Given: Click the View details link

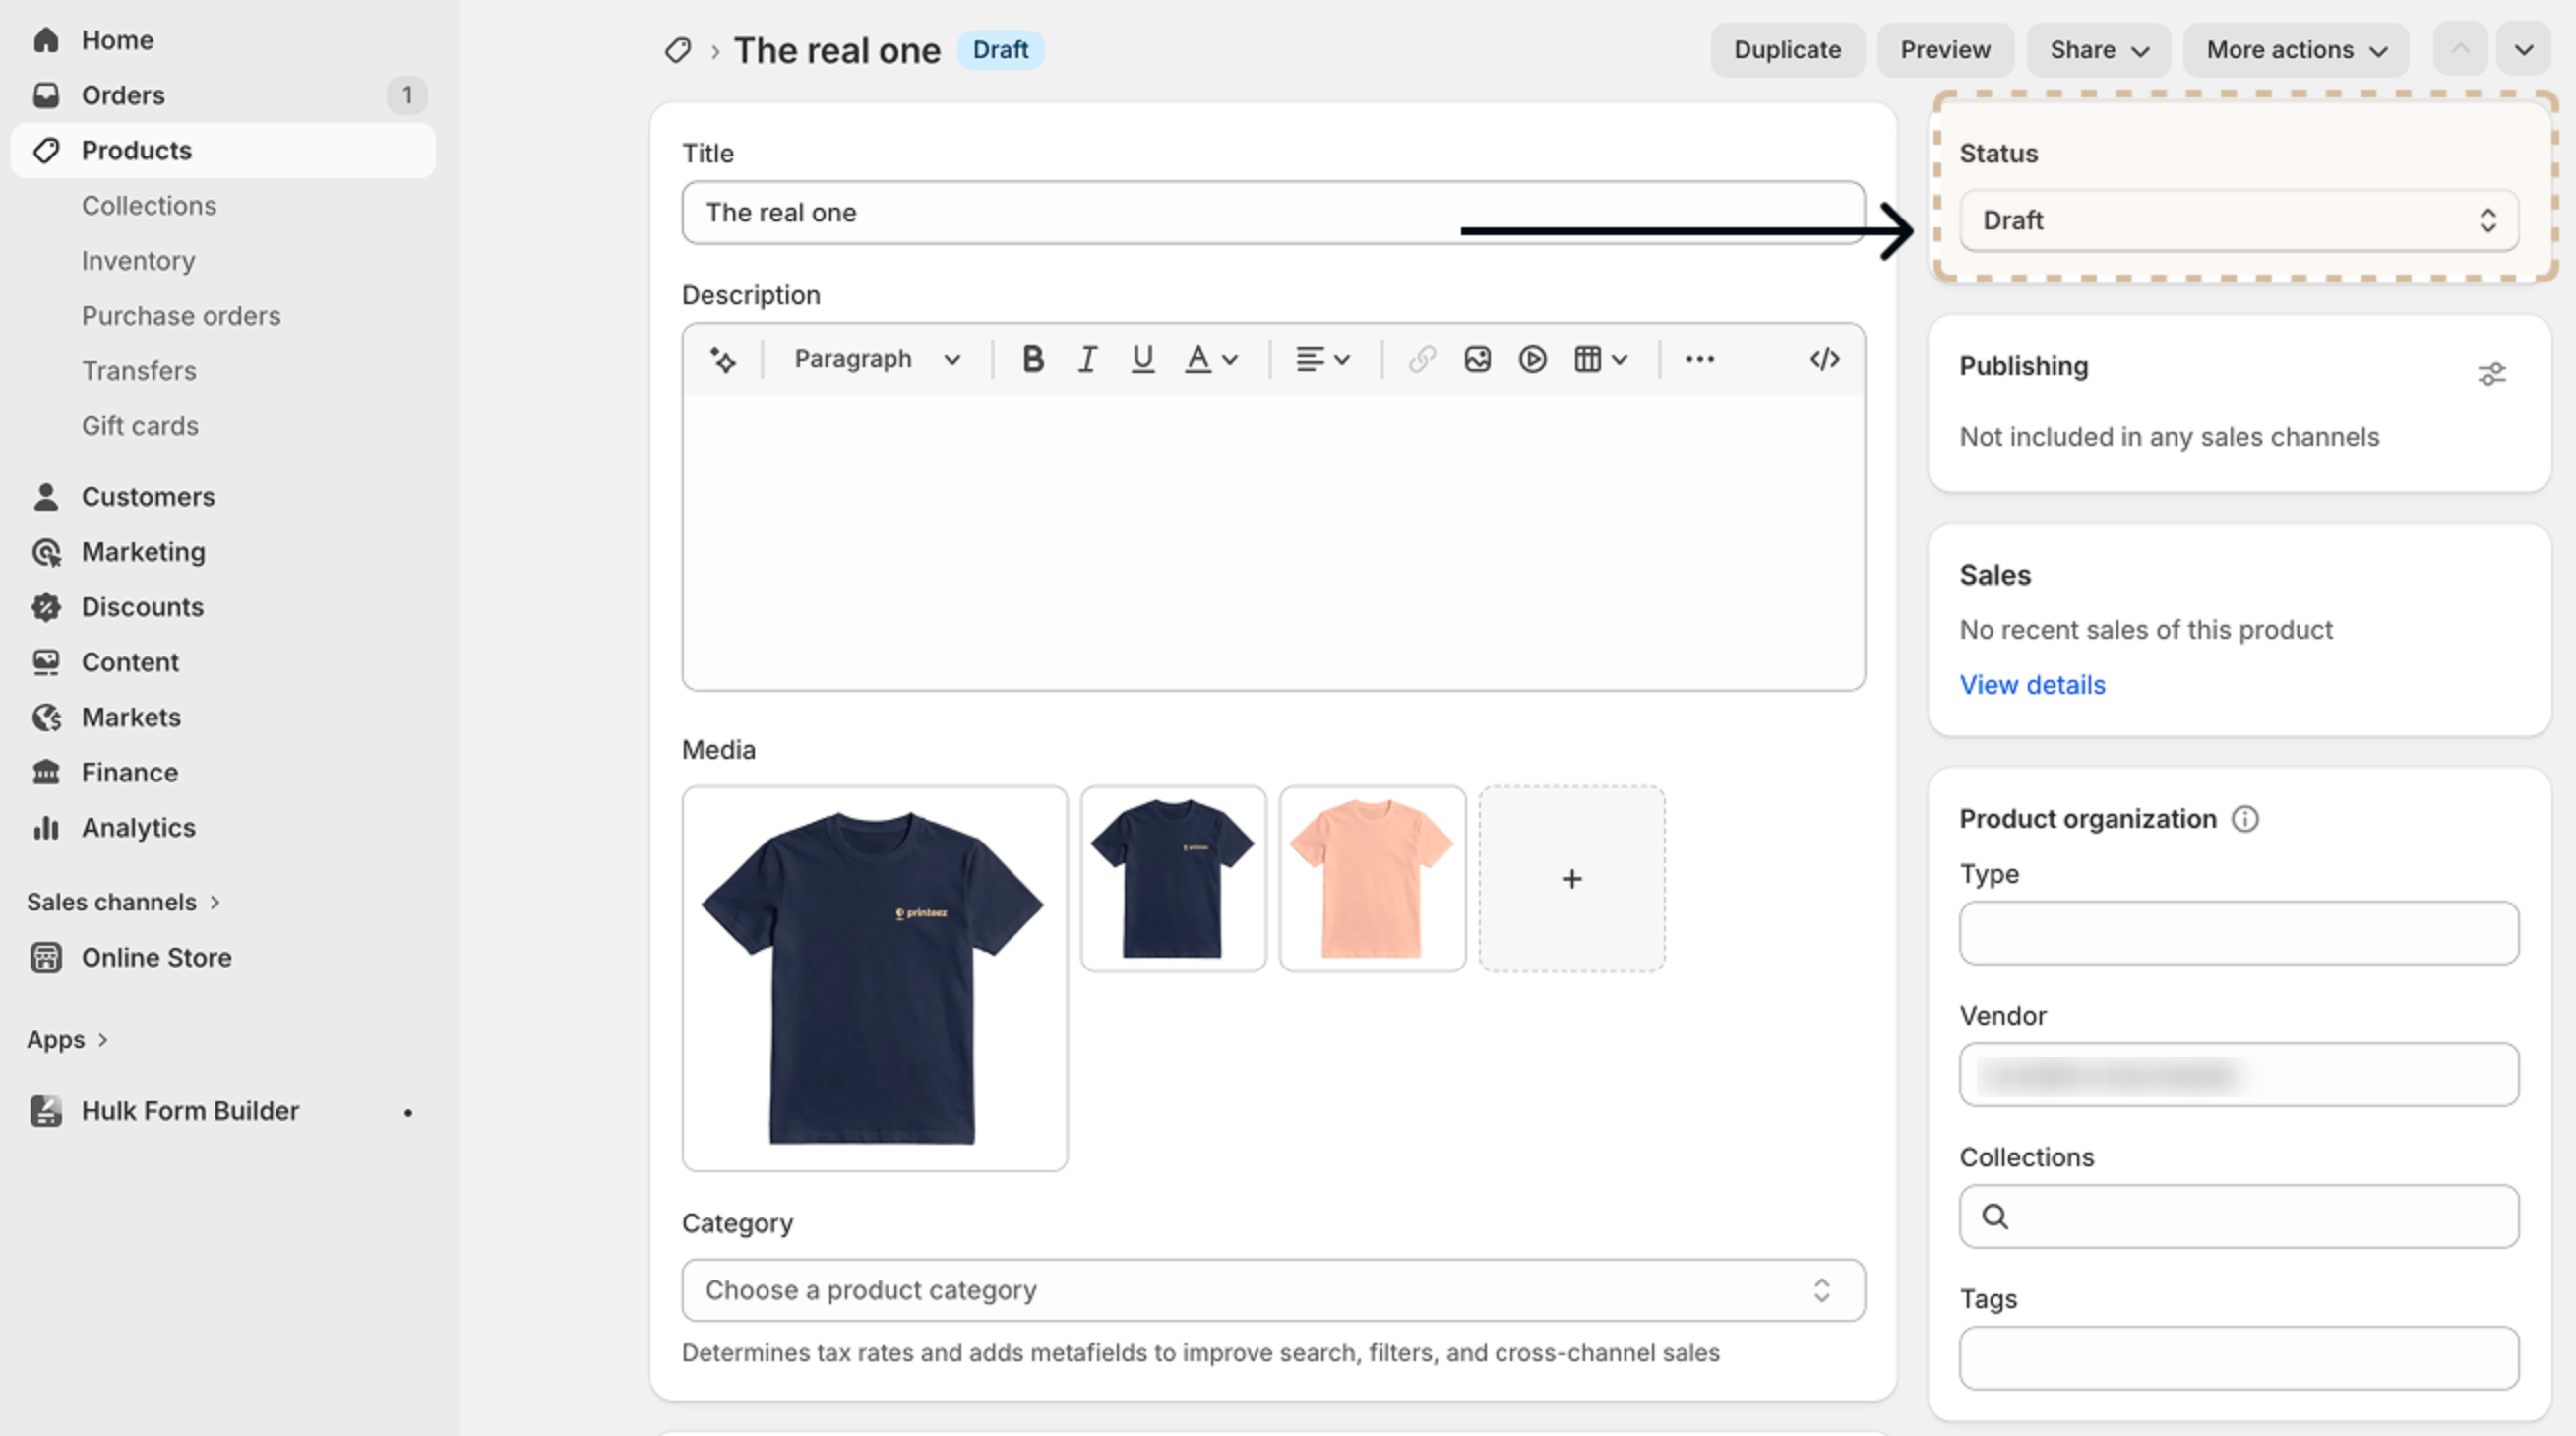Looking at the screenshot, I should coord(2031,685).
